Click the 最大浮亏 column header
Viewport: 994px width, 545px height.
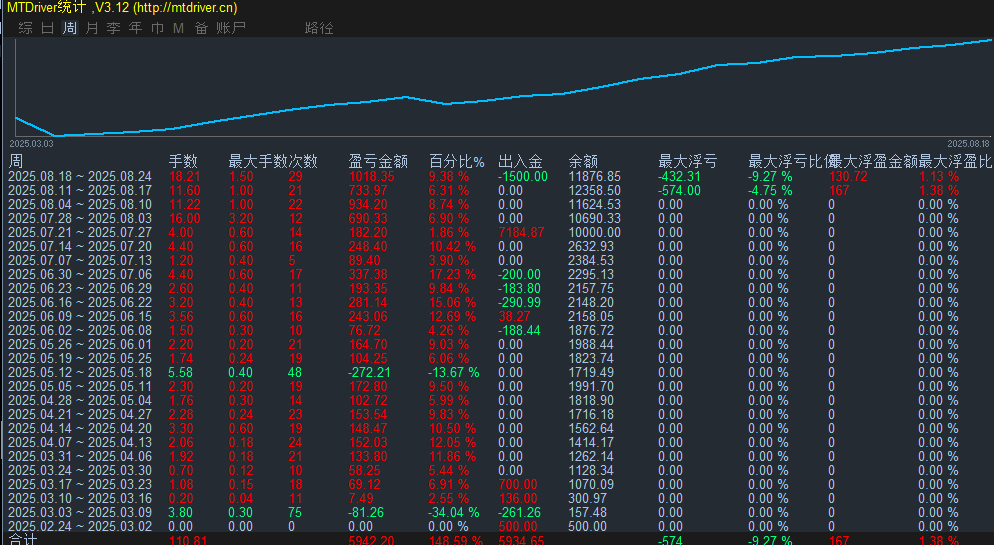tap(687, 161)
